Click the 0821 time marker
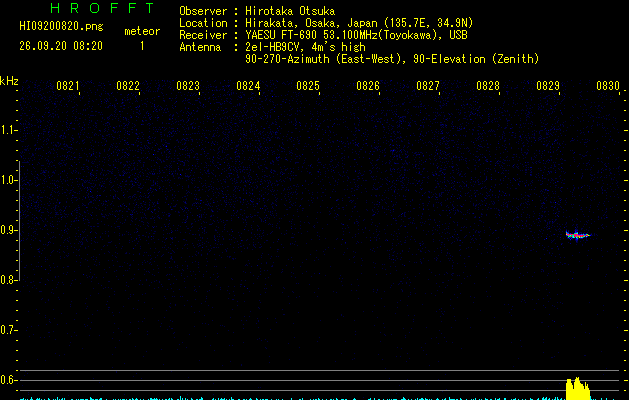The height and width of the screenshot is (400, 629). 67,86
